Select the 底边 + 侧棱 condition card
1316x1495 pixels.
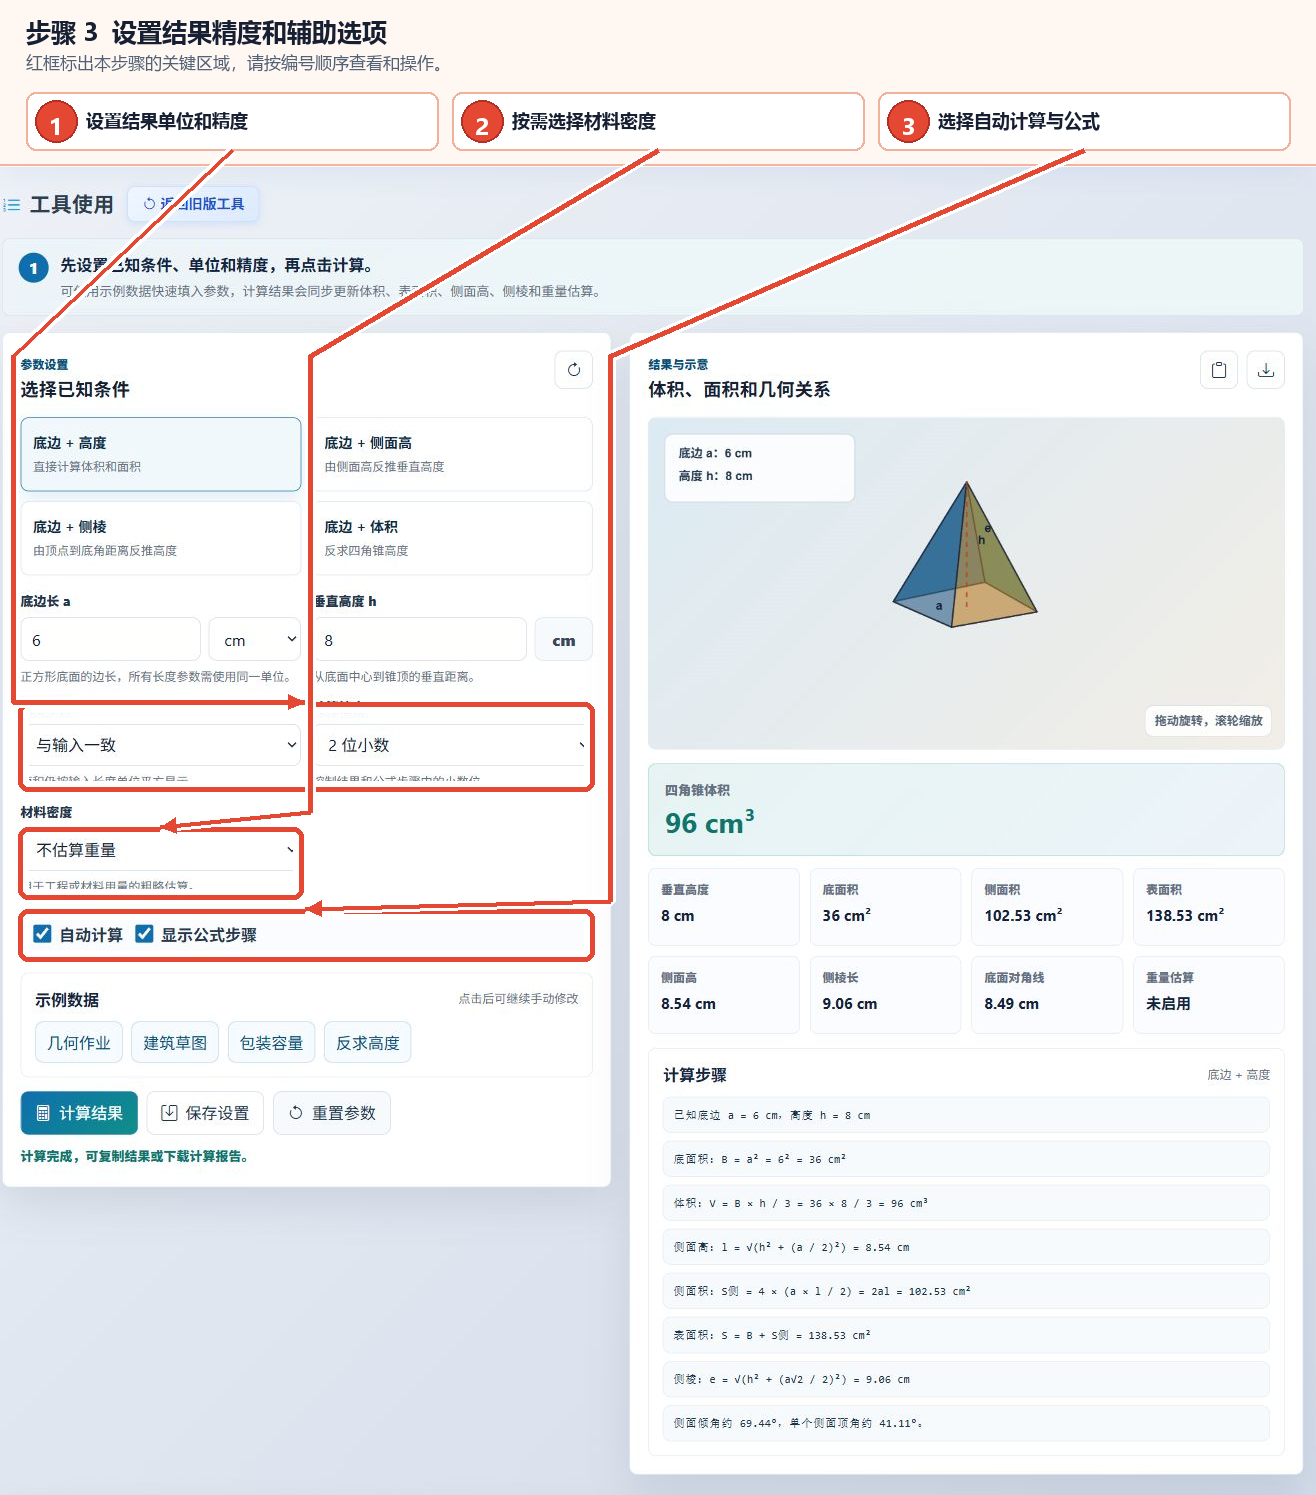click(x=161, y=538)
